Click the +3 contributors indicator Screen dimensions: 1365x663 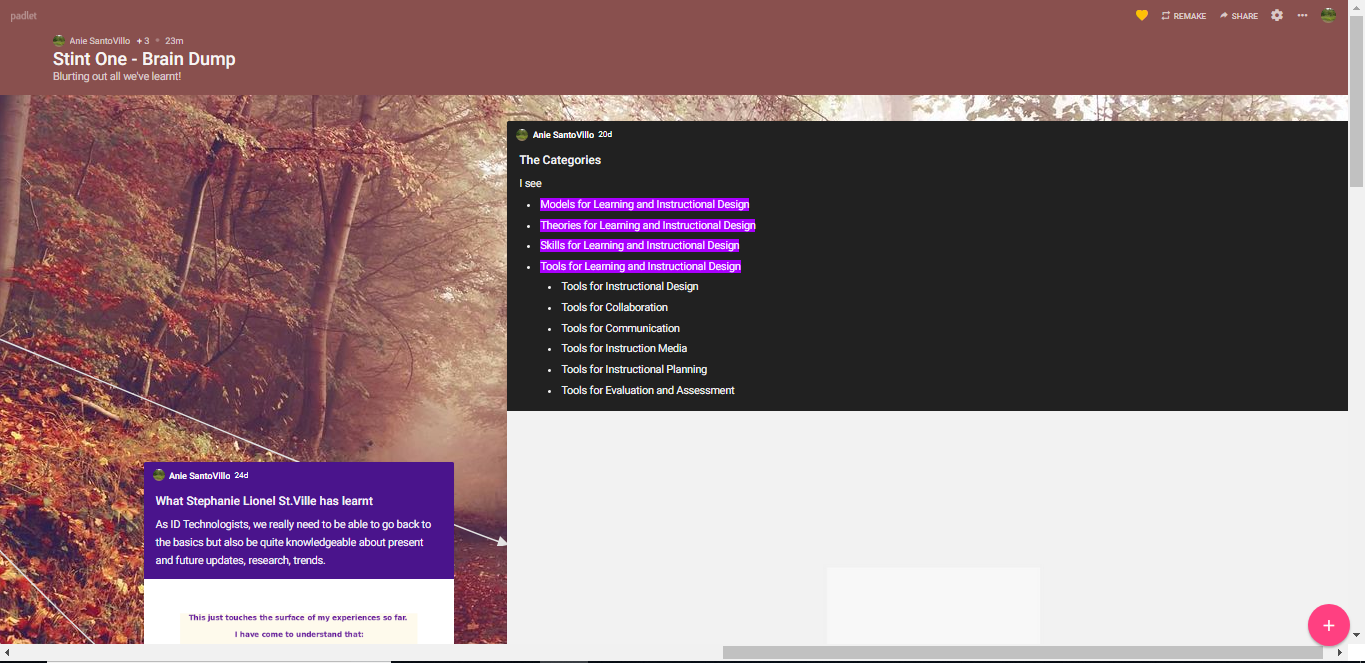(x=142, y=41)
